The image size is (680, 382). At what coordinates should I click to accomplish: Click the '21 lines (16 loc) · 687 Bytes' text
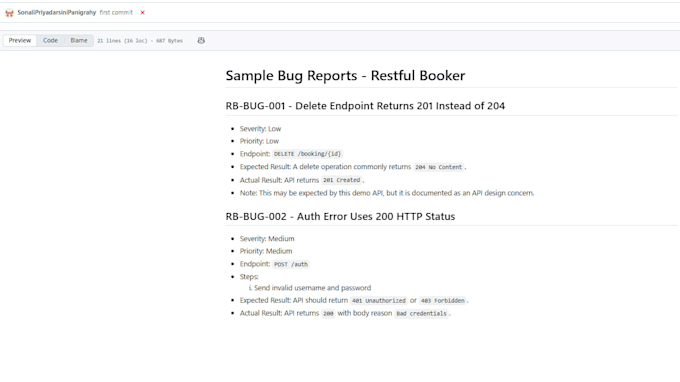140,41
